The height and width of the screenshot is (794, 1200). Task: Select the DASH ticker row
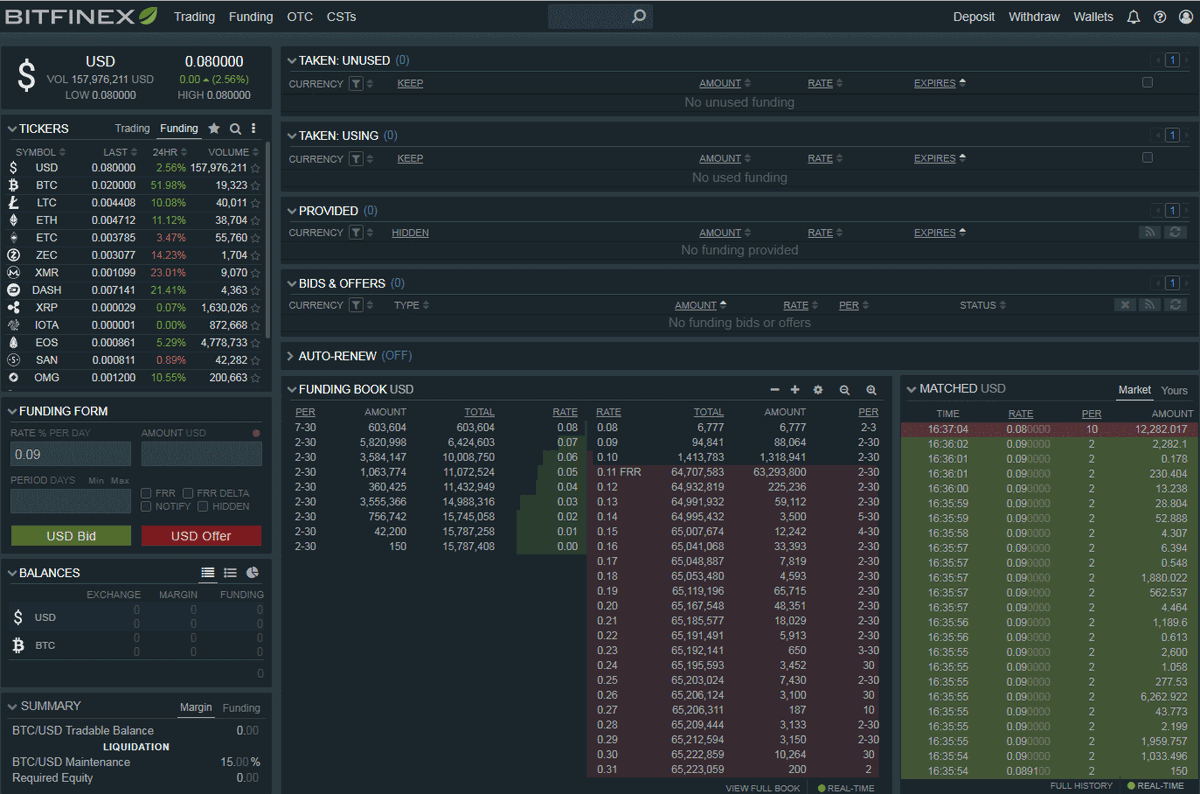click(x=135, y=290)
